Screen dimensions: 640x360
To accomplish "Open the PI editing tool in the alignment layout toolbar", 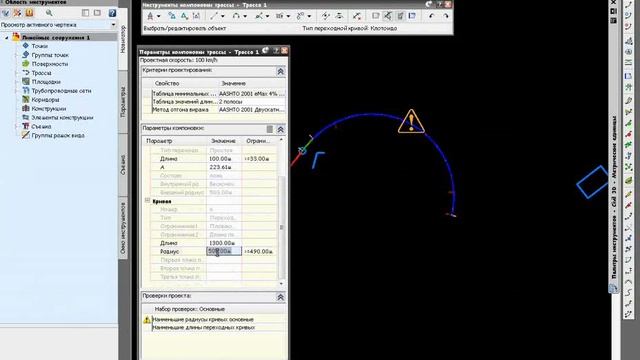I will point(150,16).
